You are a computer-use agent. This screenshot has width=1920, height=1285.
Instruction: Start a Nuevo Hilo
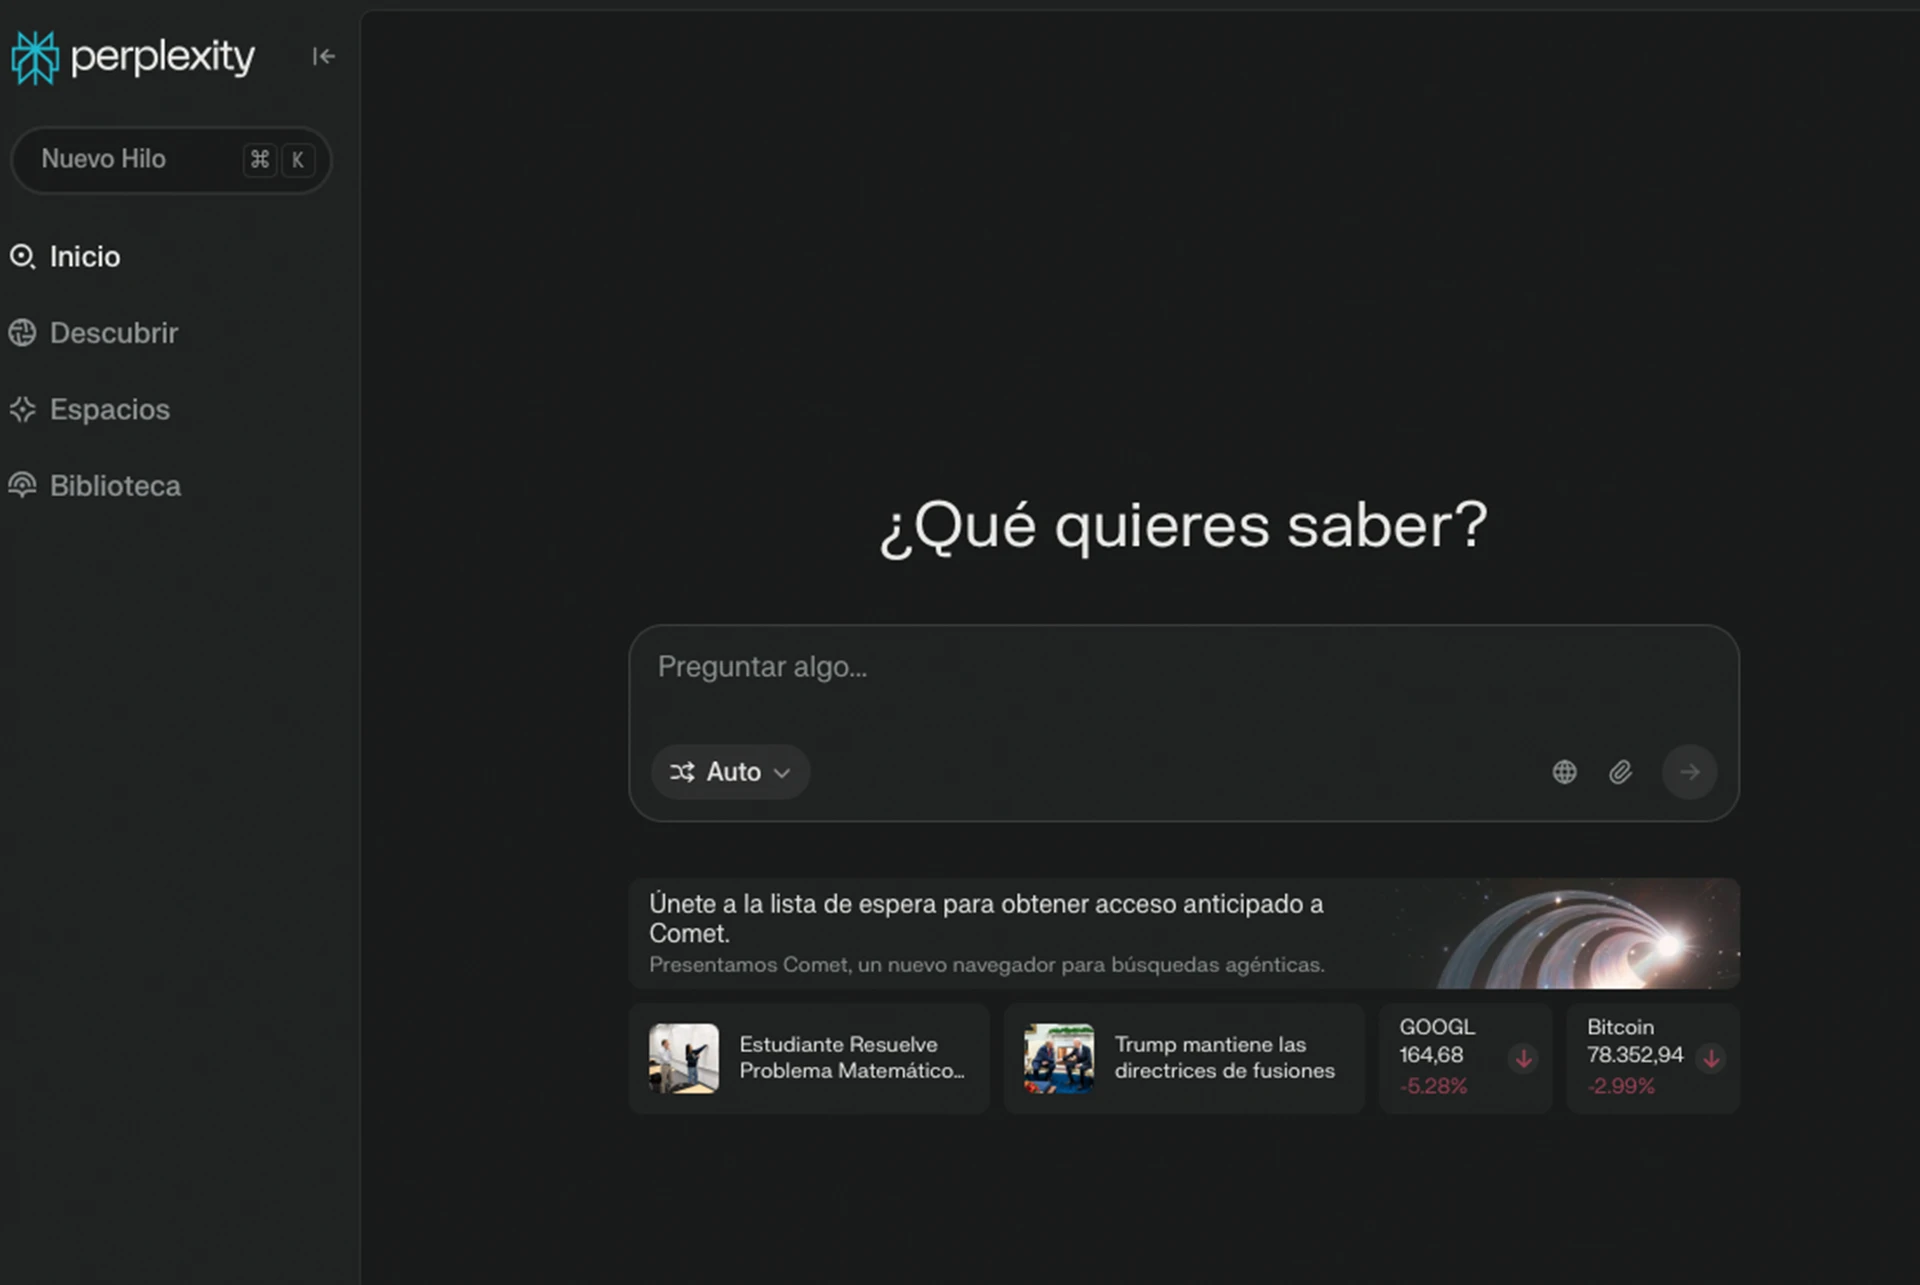[103, 159]
